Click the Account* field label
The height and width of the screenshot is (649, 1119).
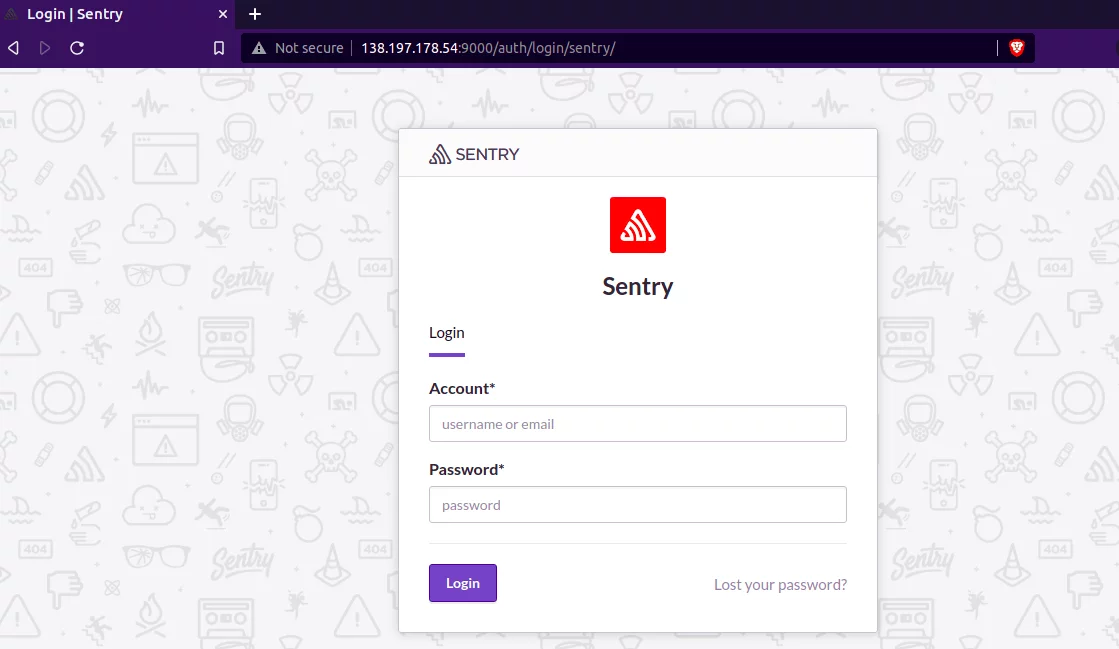point(462,388)
